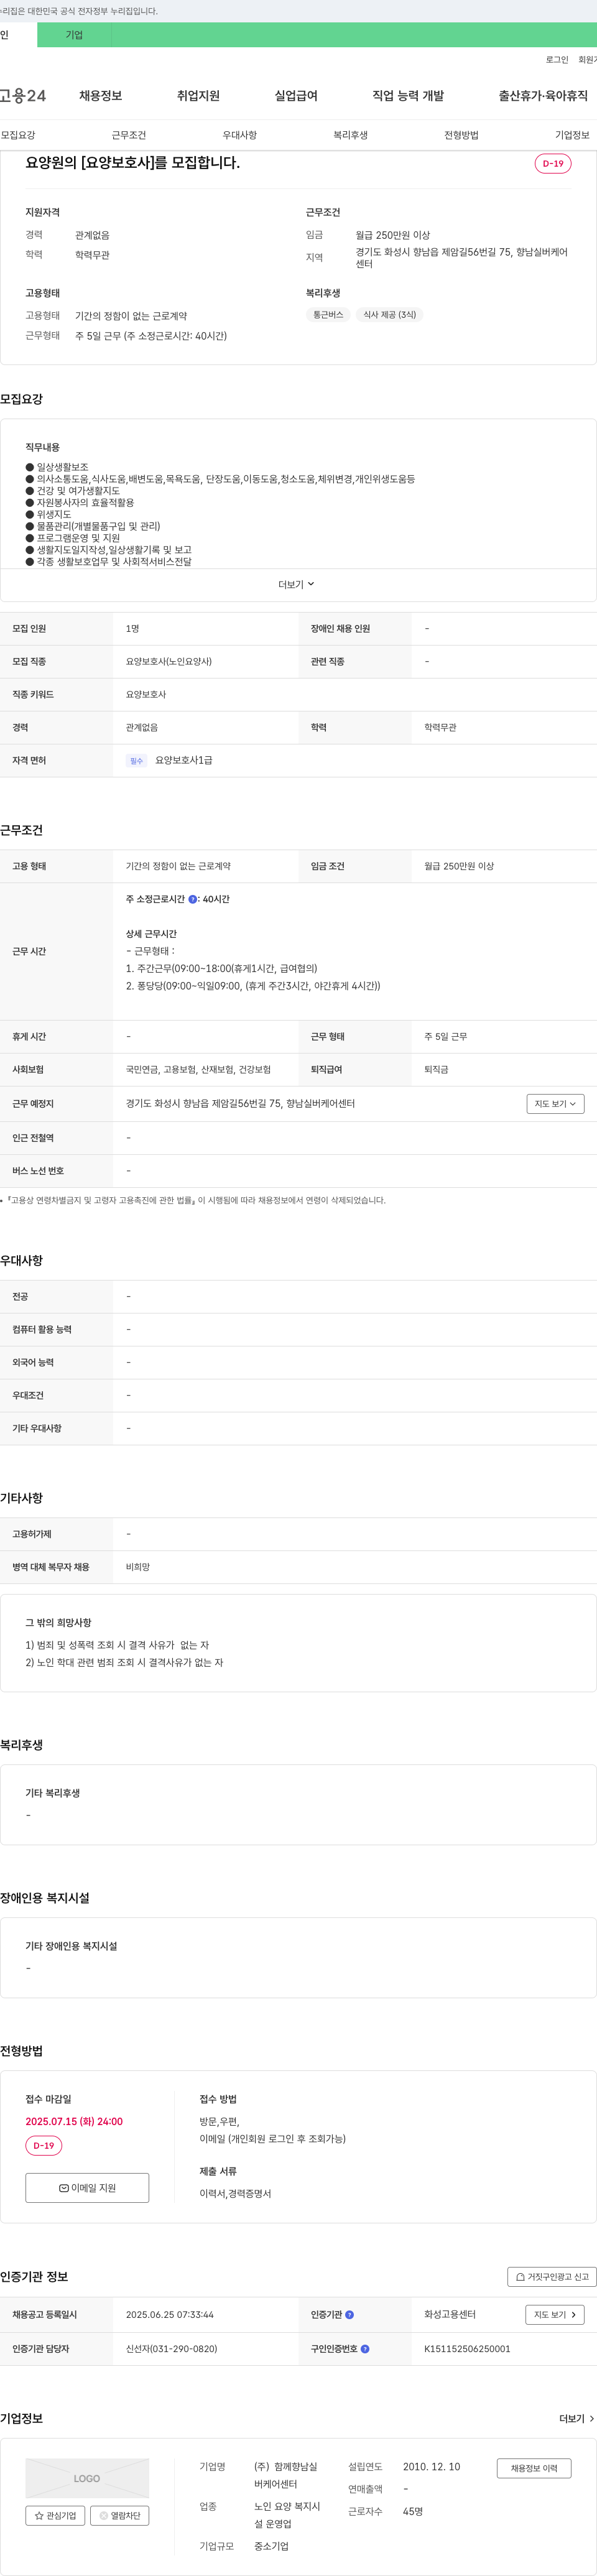The height and width of the screenshot is (2576, 597).
Task: Click the job title 요양원의 [요양보호사]를 모집합니다
Action: coord(133,162)
